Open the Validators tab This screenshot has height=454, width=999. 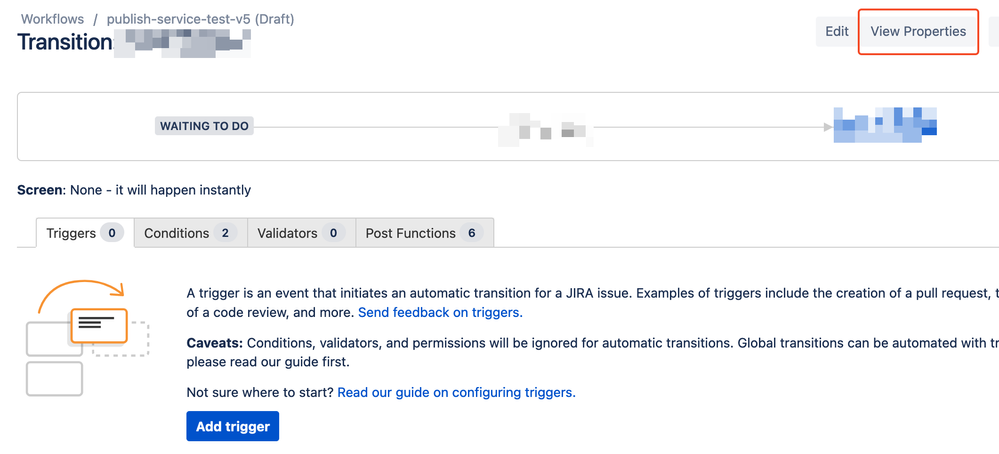(x=301, y=233)
